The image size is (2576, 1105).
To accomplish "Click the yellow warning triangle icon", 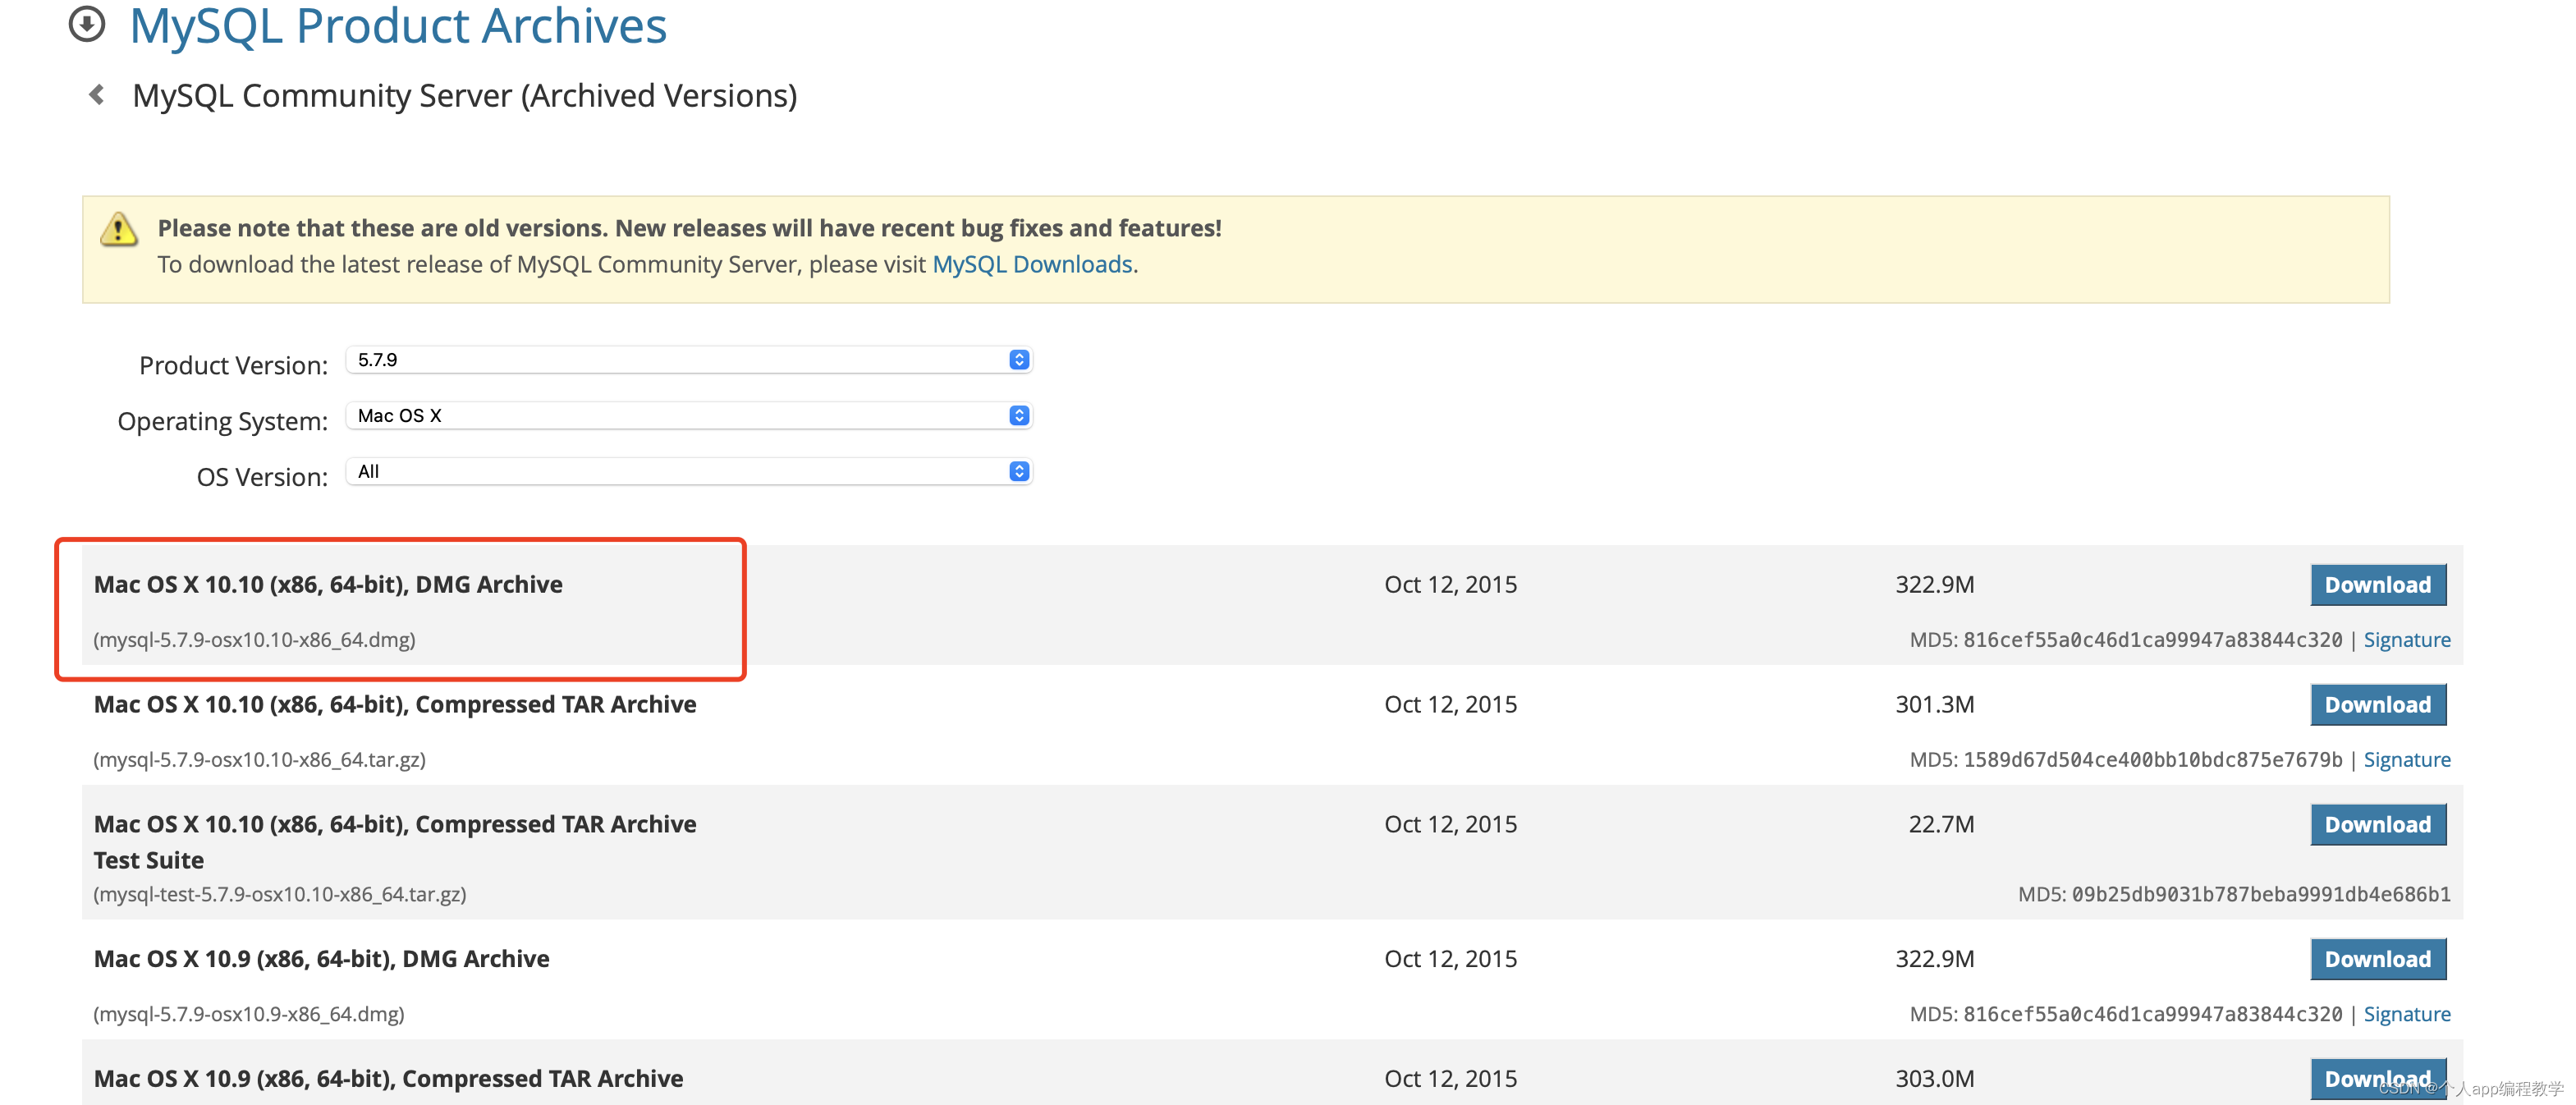I will click(x=119, y=229).
